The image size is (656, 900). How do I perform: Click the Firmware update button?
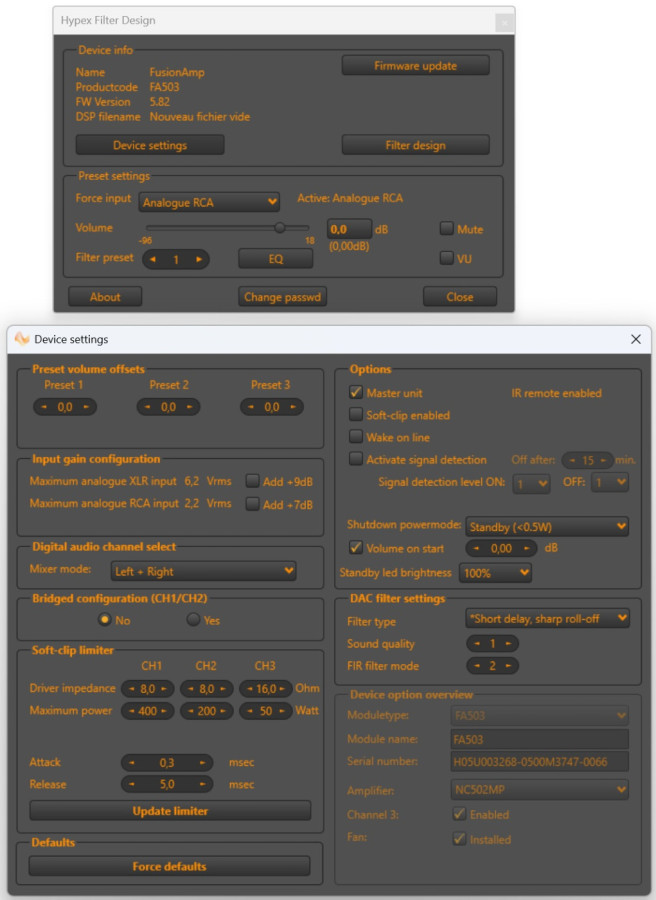click(416, 65)
